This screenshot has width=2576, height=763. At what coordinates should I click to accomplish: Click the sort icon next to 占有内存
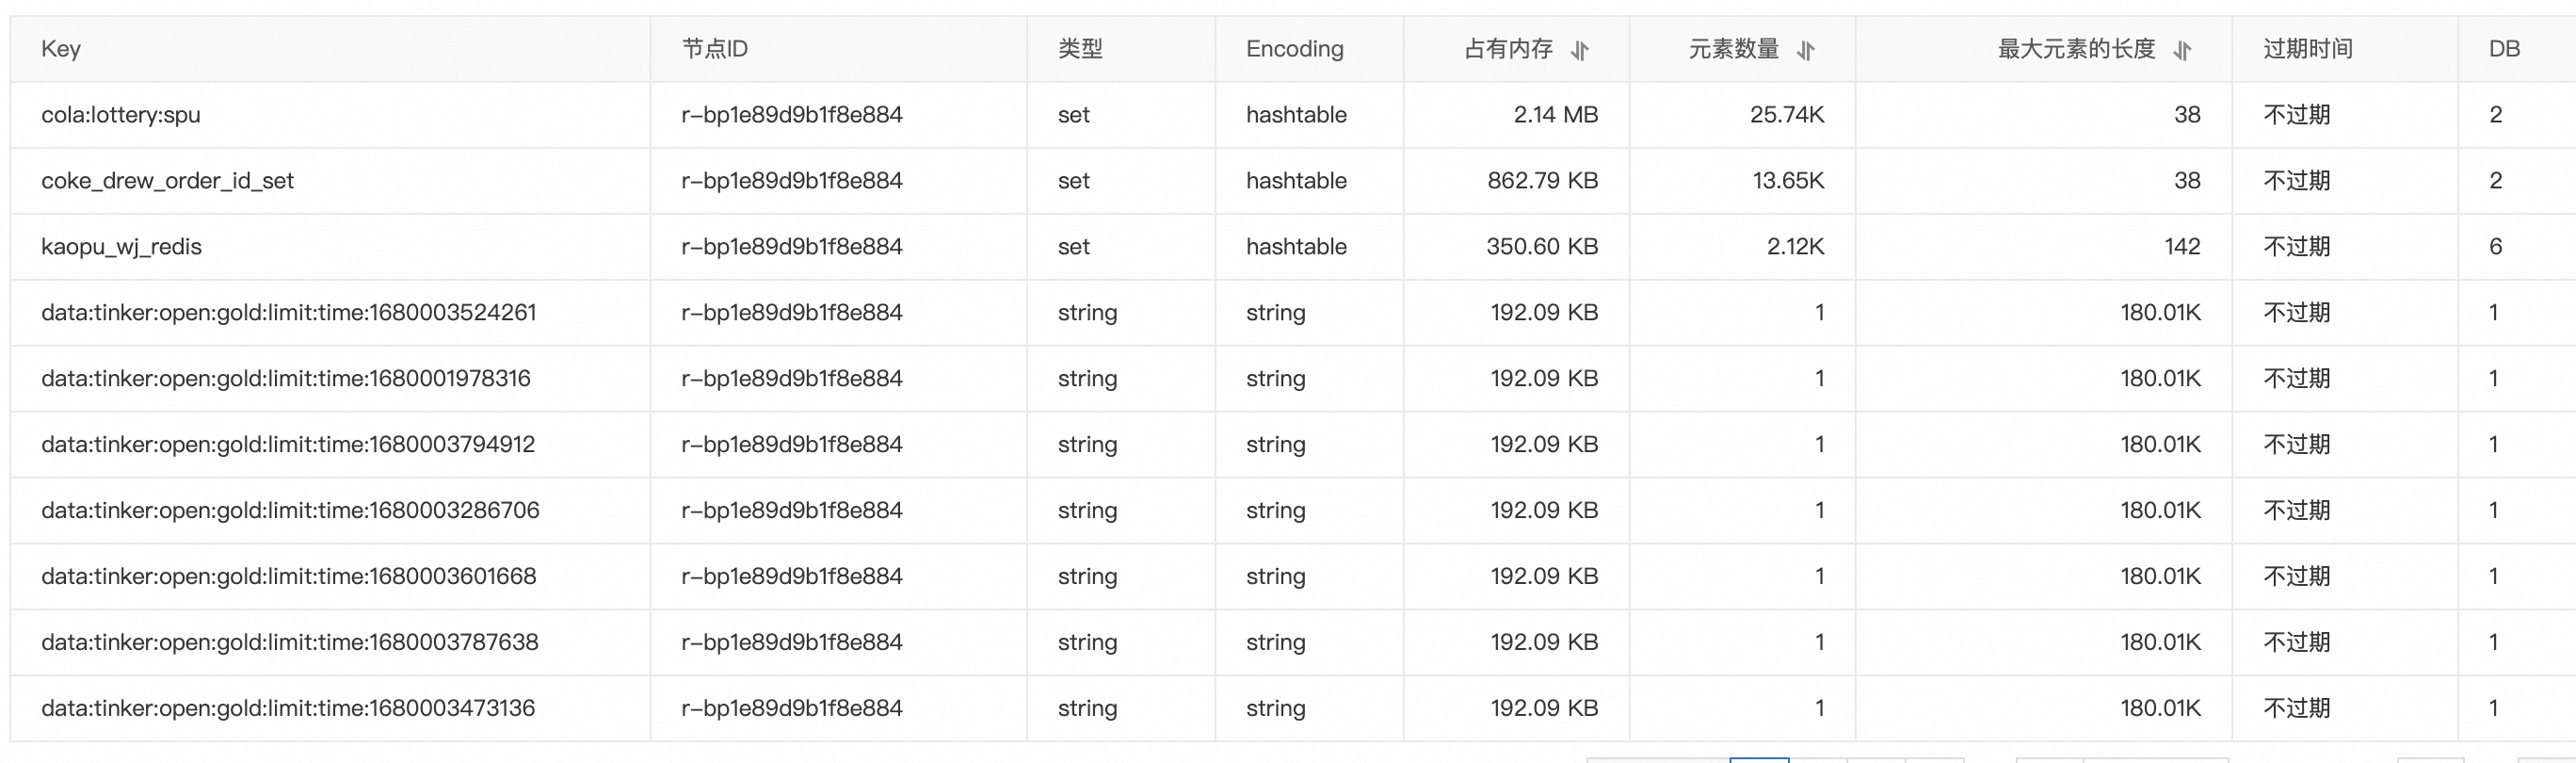coord(1580,50)
